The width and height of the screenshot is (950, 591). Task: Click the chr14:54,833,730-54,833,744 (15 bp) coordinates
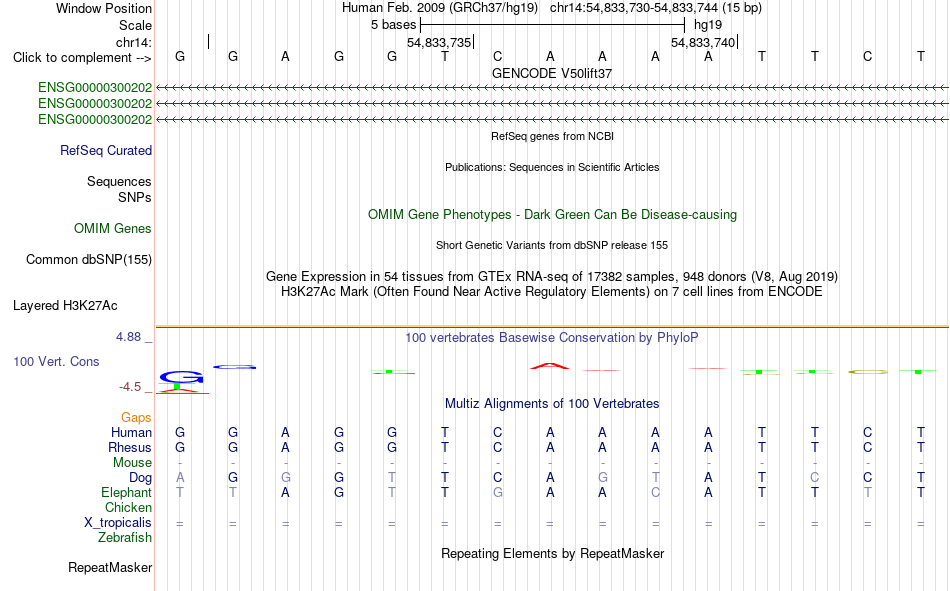(x=656, y=8)
